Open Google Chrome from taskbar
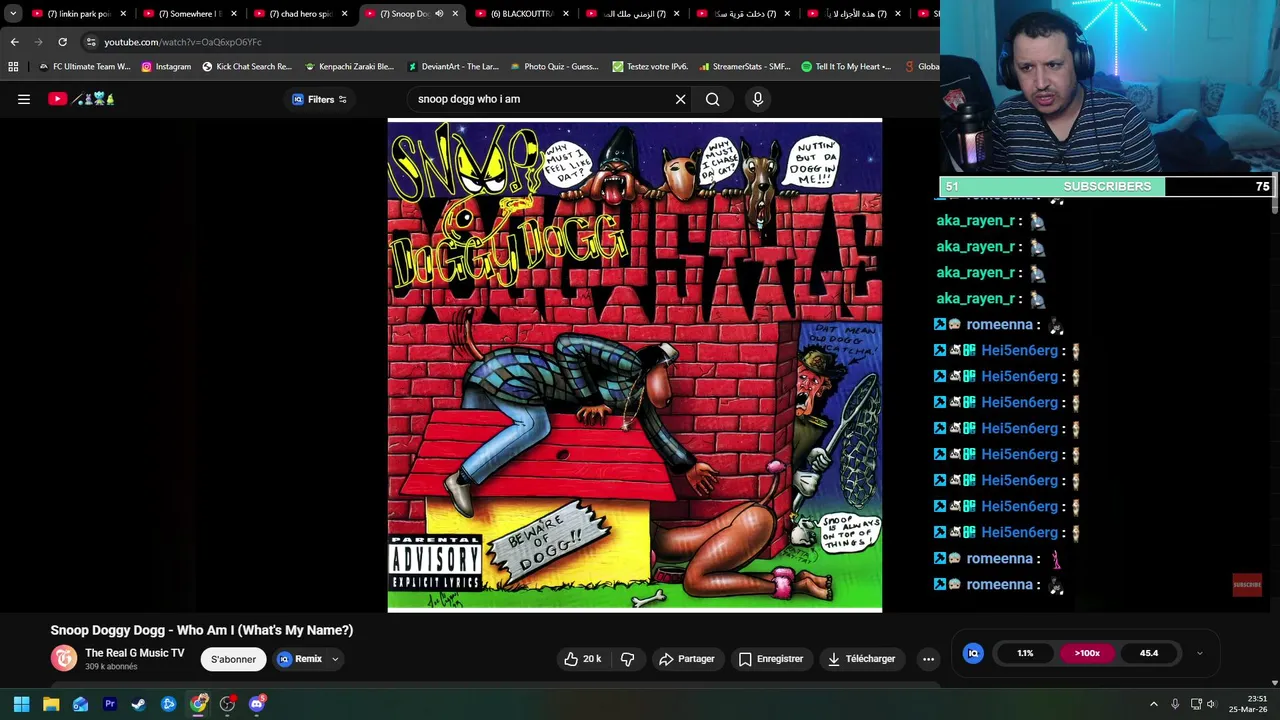The image size is (1280, 720). click(198, 704)
